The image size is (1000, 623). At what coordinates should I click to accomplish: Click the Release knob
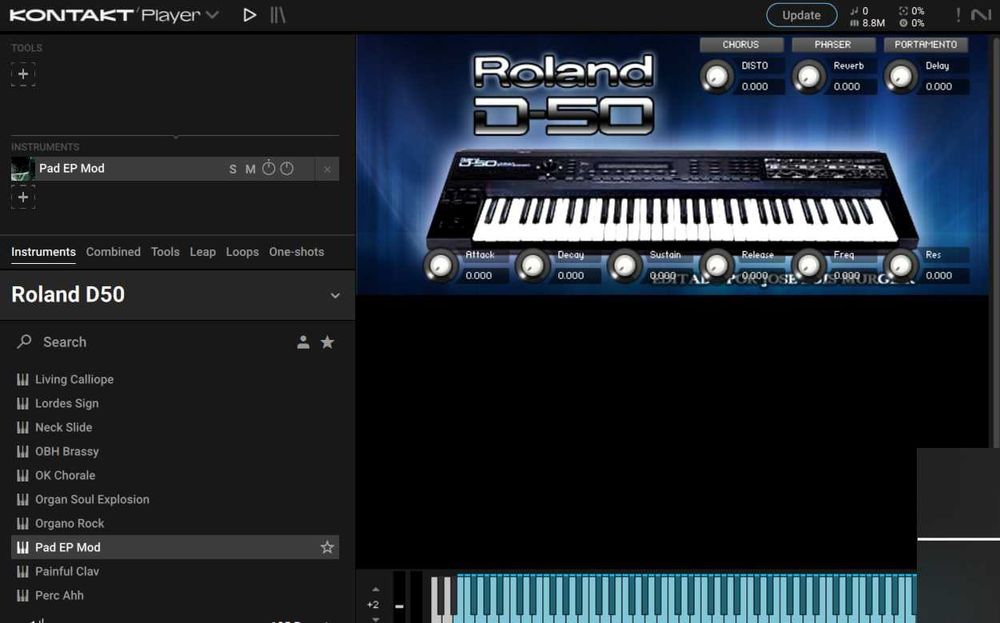click(716, 265)
